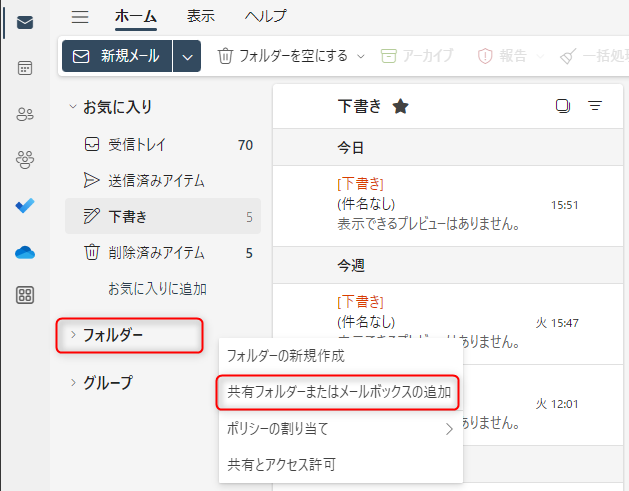Viewport: 629px width, 491px height.
Task: Toggle the hamburger navigation pane button
Action: 81,16
